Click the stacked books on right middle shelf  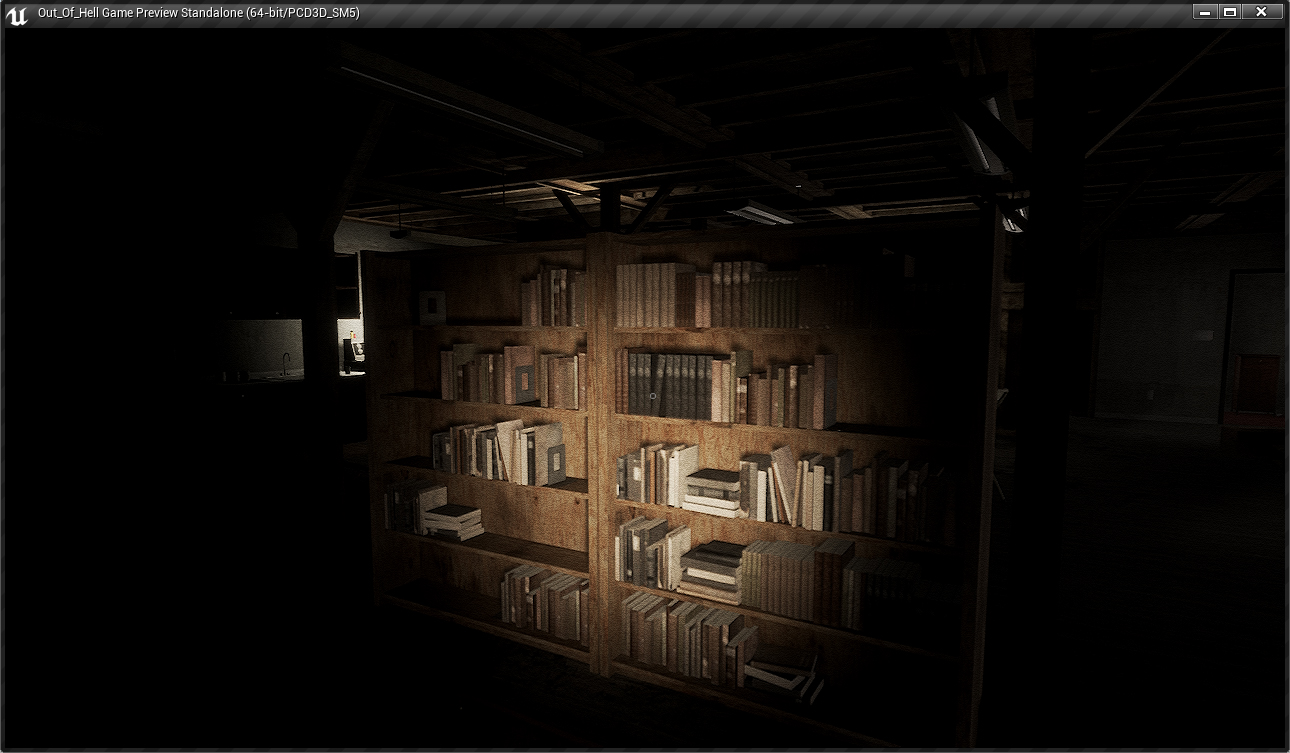point(713,491)
